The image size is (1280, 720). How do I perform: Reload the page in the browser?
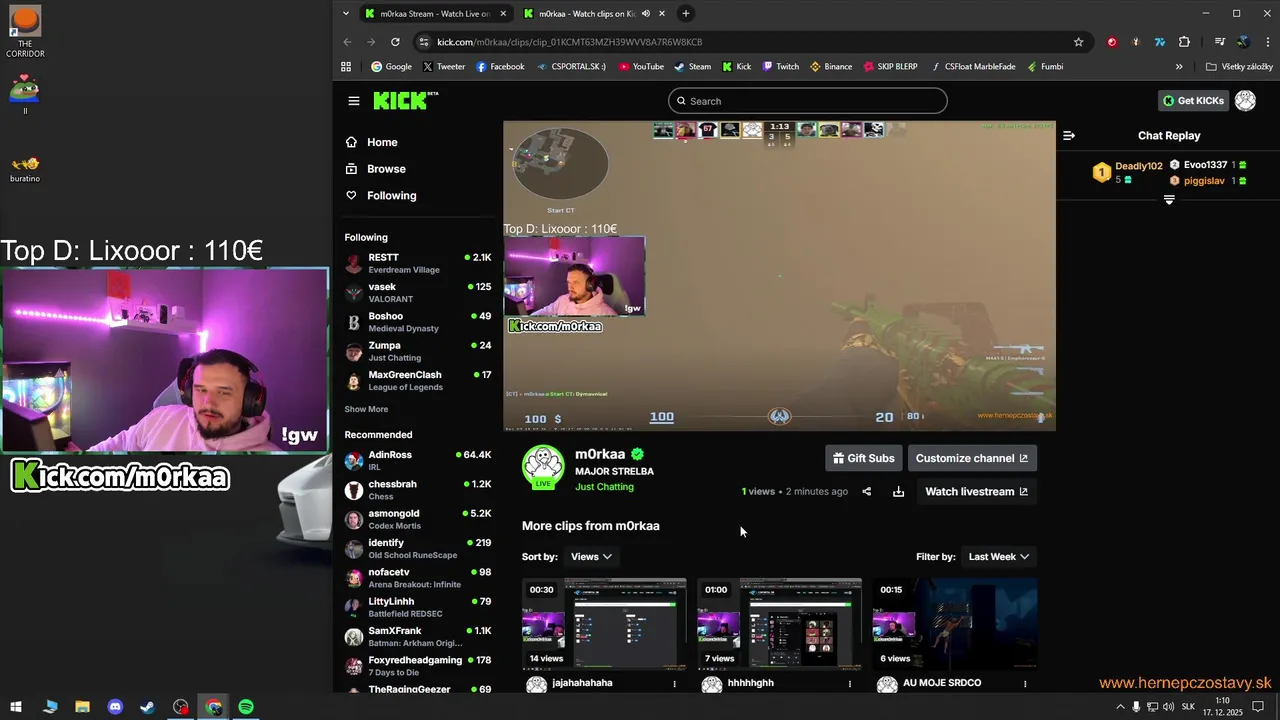(395, 42)
